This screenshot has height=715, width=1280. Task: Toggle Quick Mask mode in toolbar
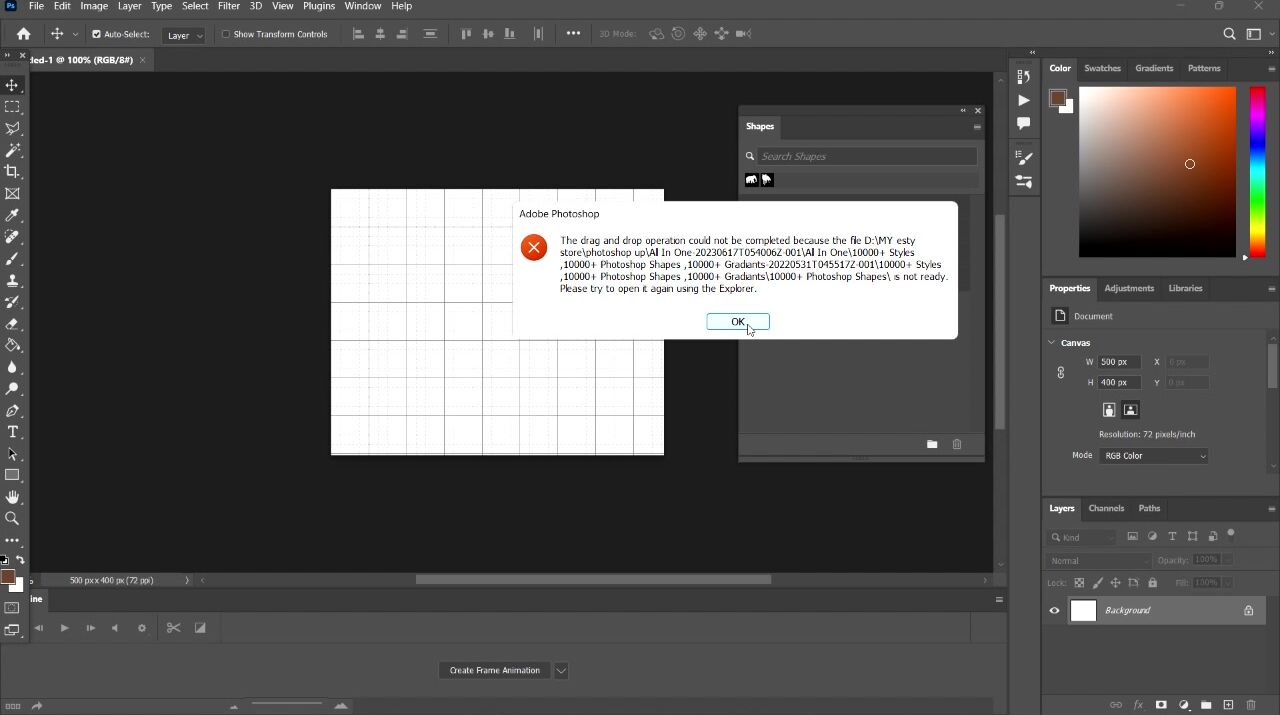click(x=12, y=608)
